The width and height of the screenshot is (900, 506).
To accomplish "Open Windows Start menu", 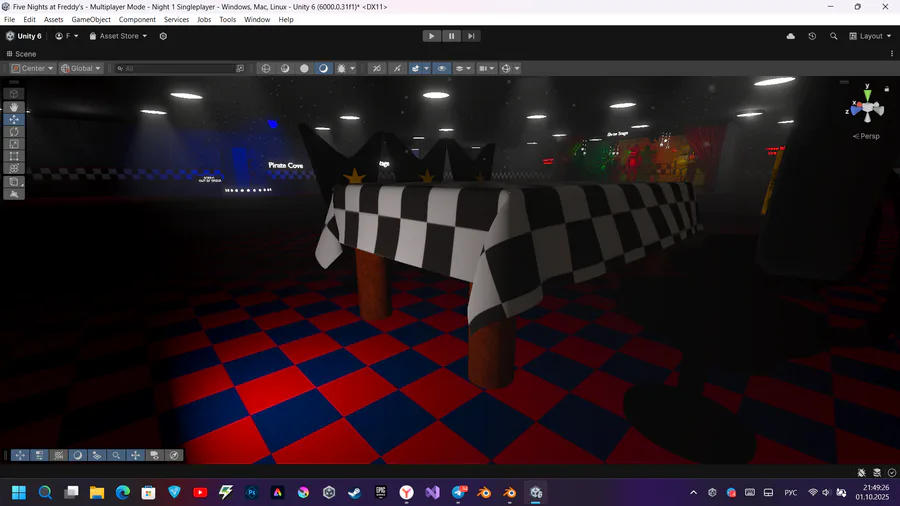I will click(x=19, y=492).
